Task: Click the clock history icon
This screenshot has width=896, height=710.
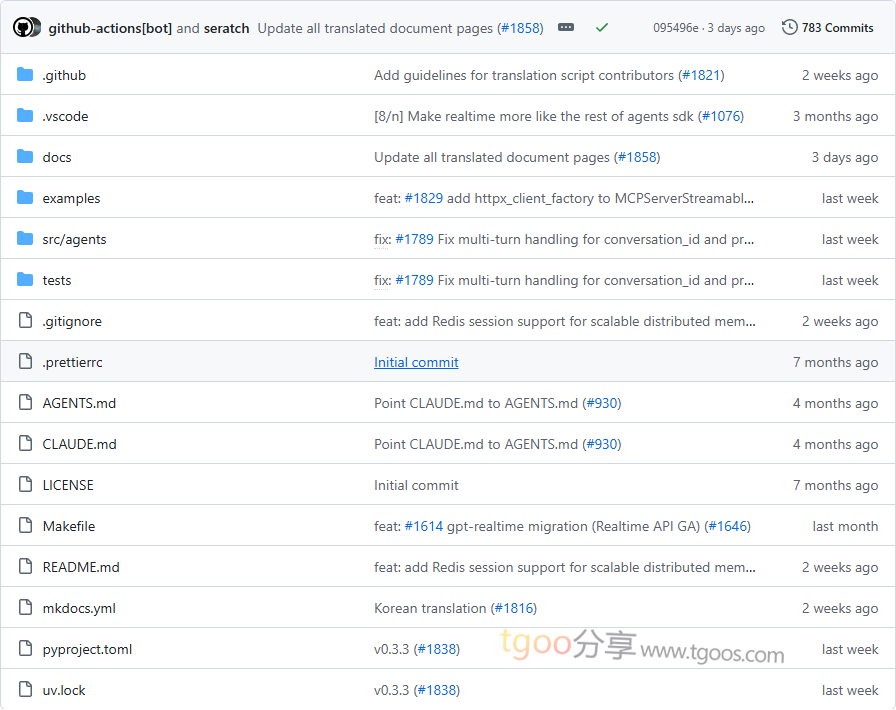Action: [x=790, y=28]
